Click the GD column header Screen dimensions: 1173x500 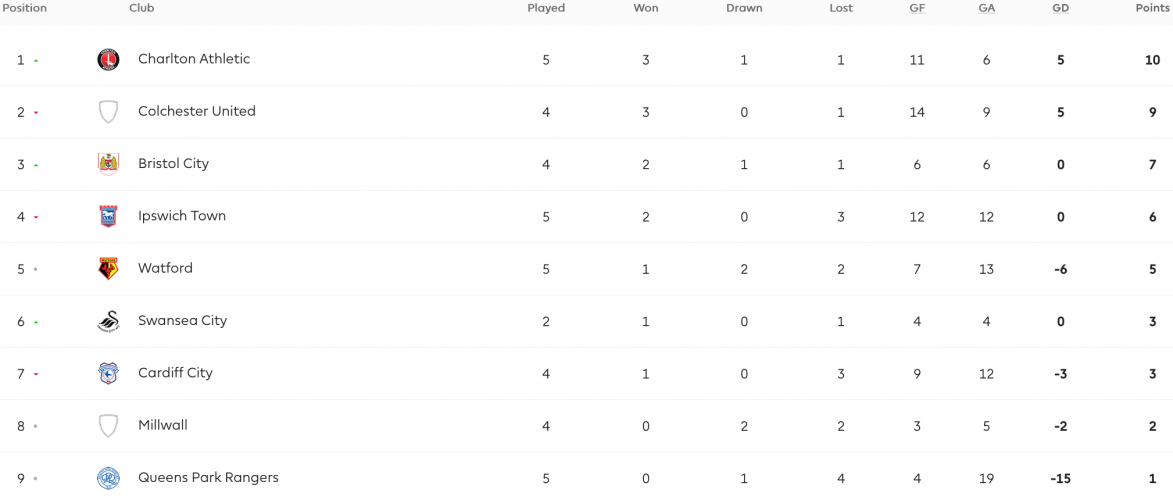1061,8
